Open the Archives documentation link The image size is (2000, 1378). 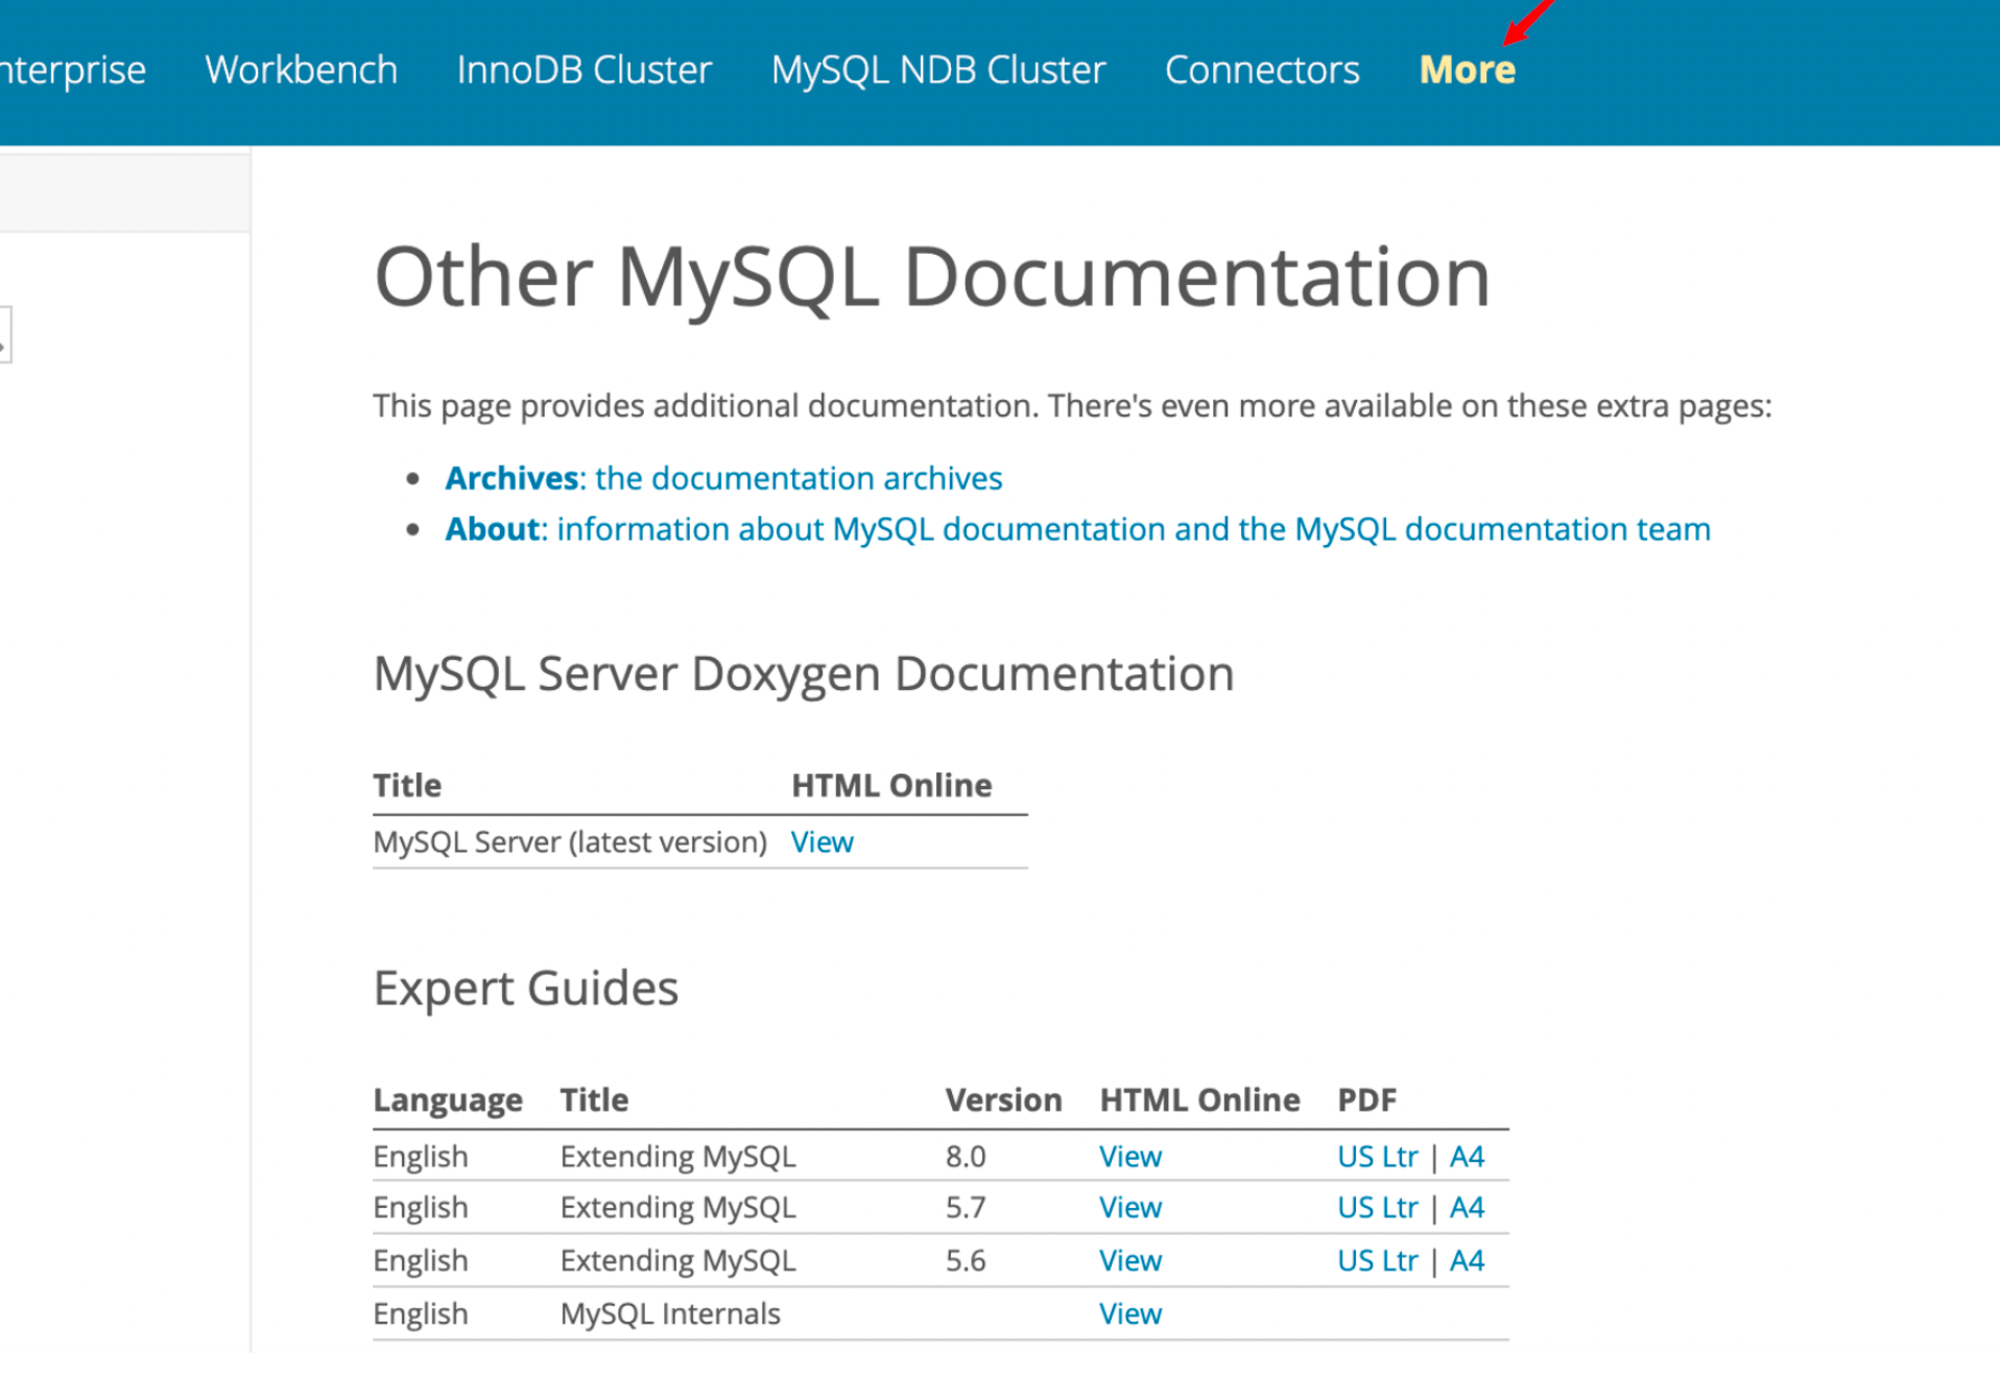[x=724, y=478]
